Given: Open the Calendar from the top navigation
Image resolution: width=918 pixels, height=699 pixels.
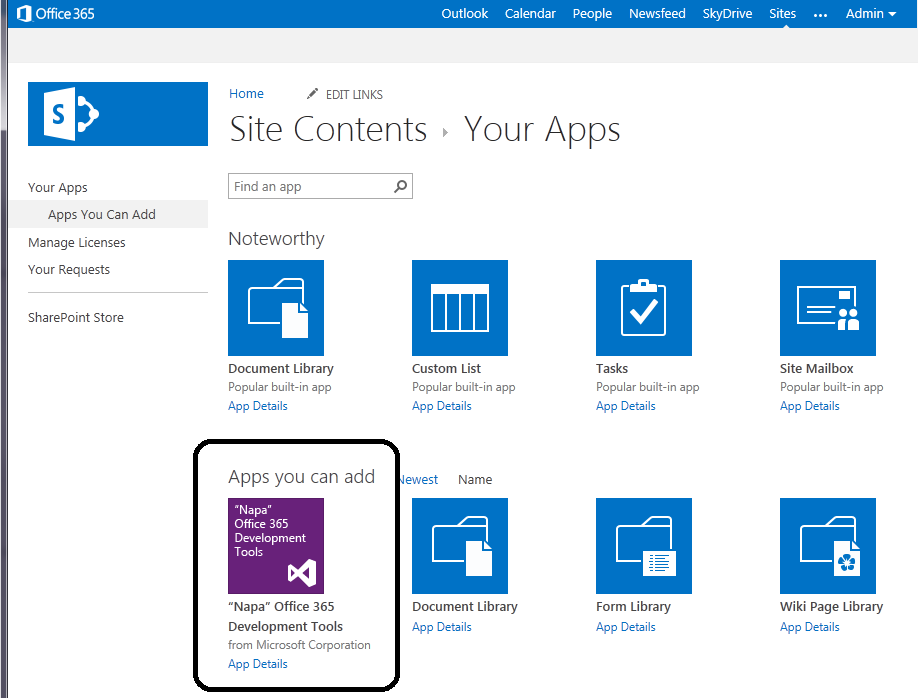Looking at the screenshot, I should coord(530,13).
